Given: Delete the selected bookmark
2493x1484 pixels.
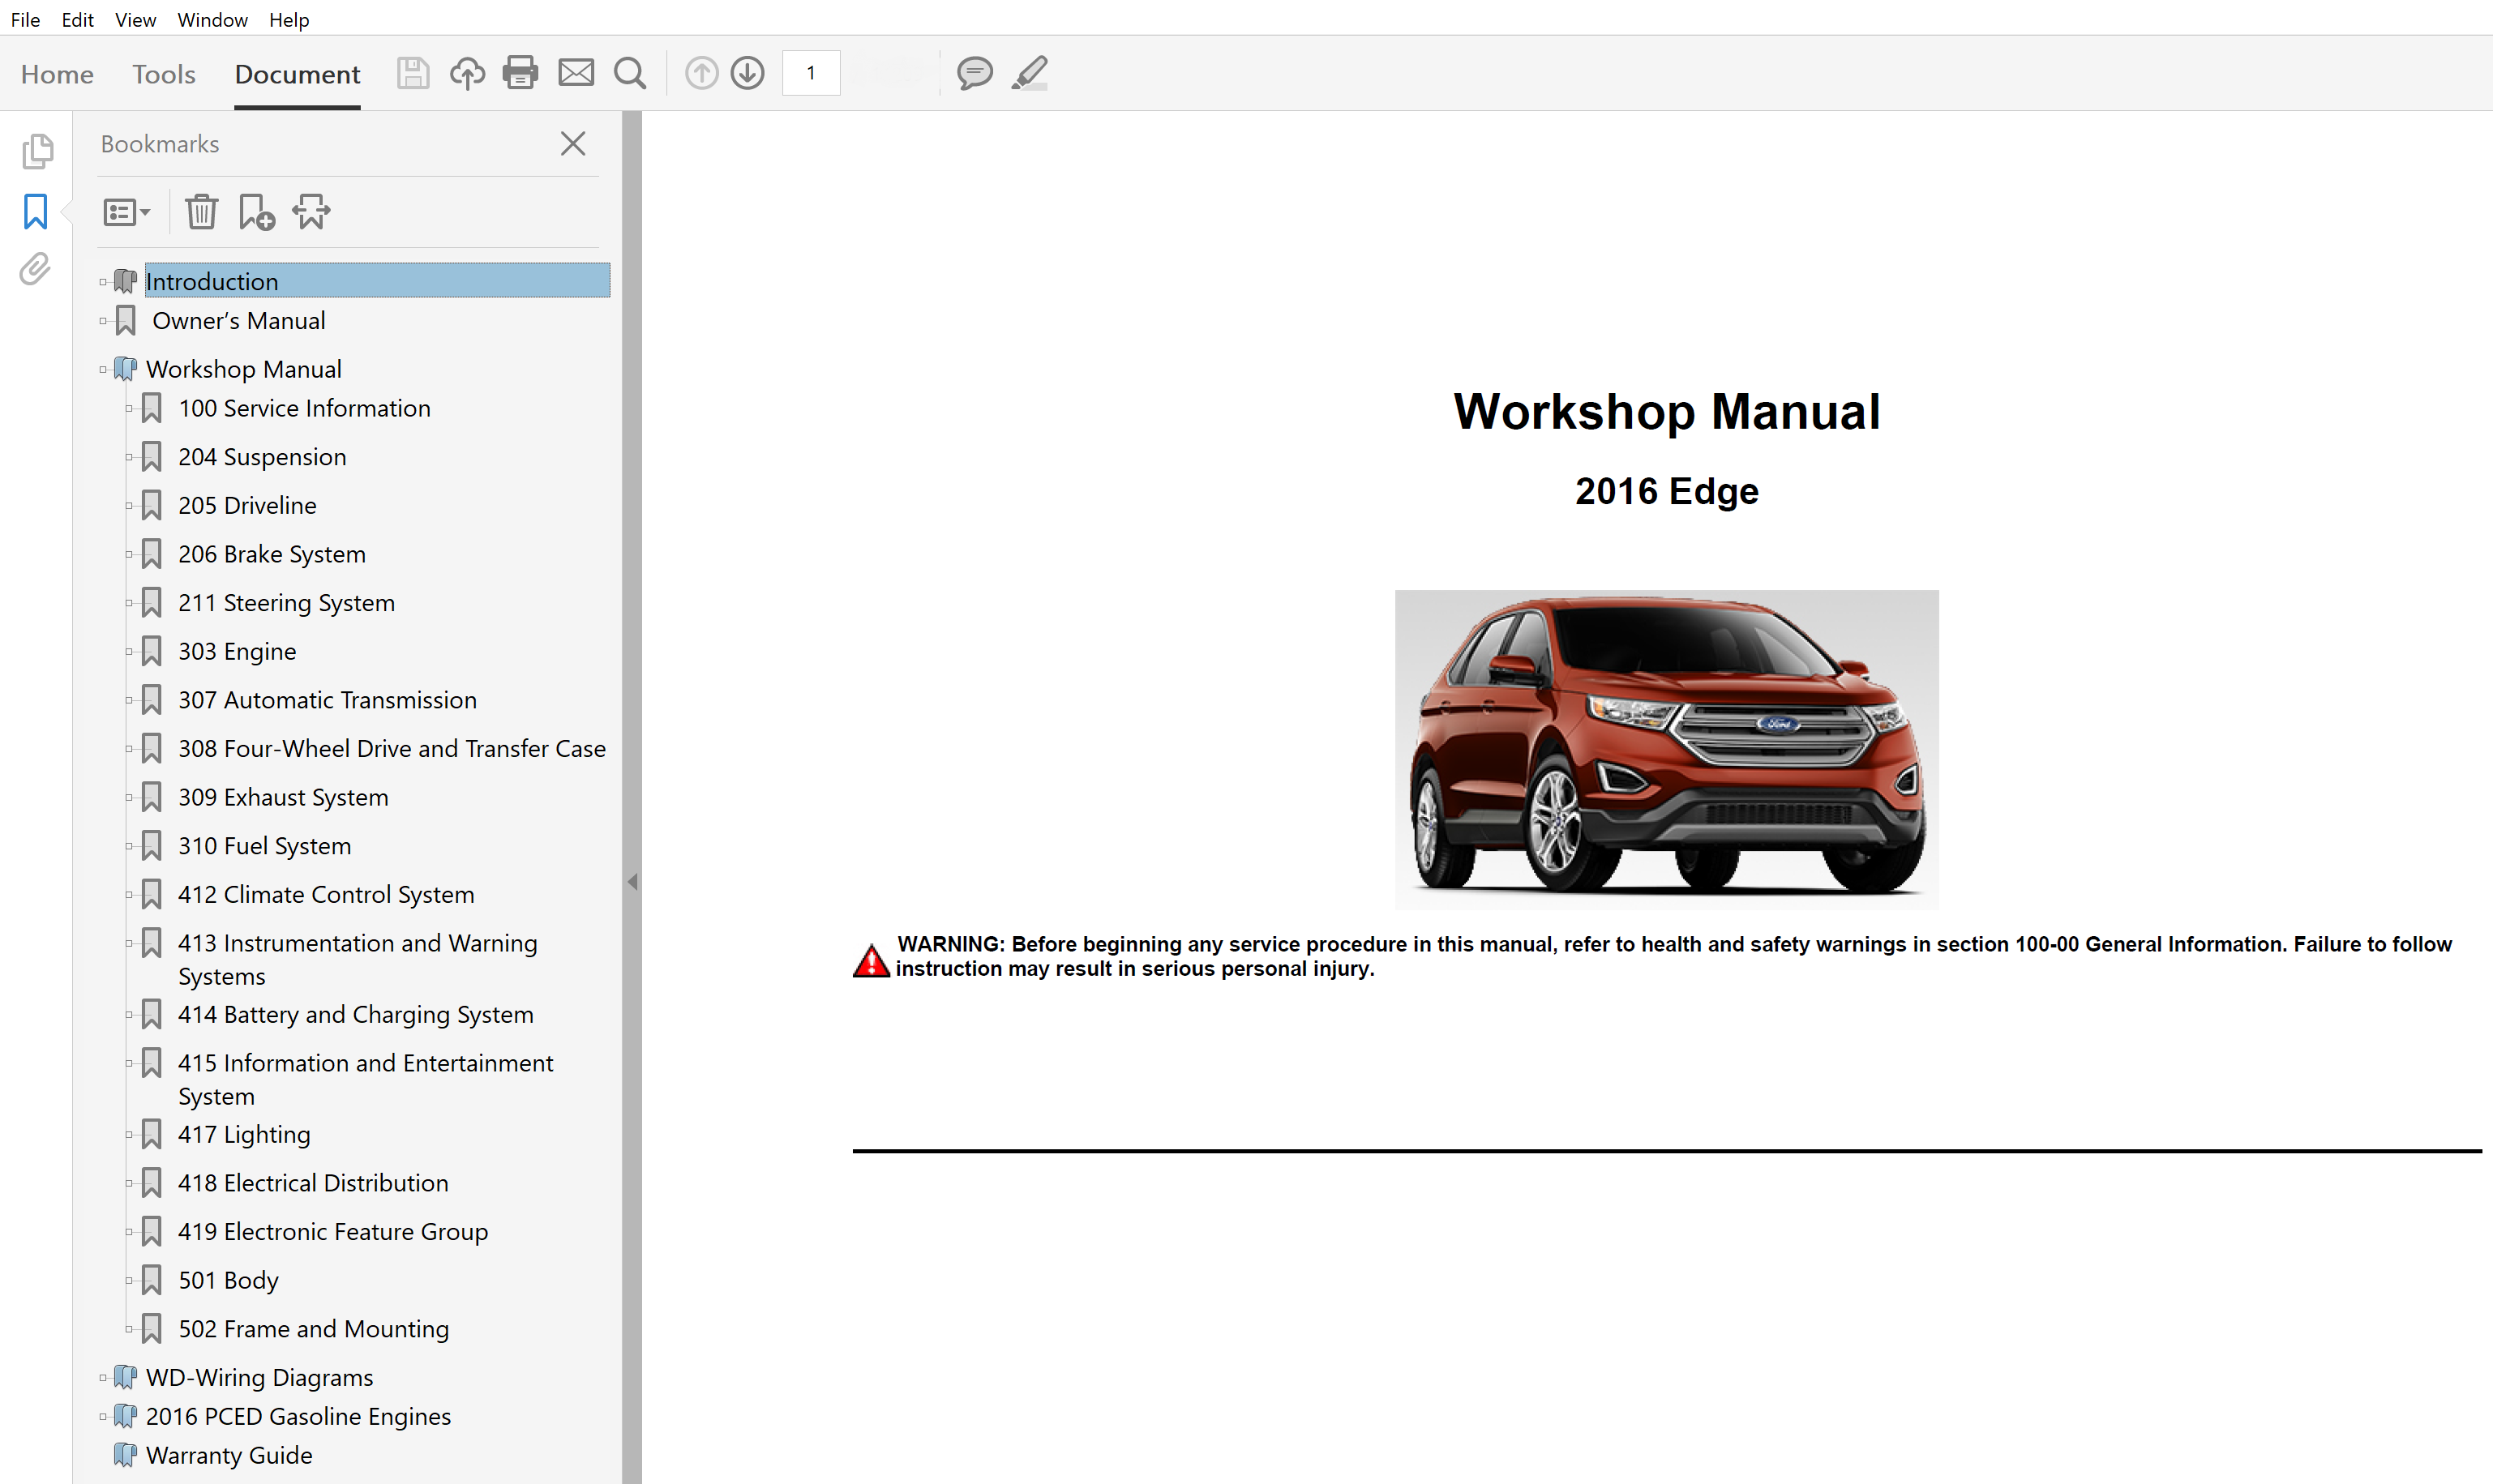Looking at the screenshot, I should click(202, 212).
